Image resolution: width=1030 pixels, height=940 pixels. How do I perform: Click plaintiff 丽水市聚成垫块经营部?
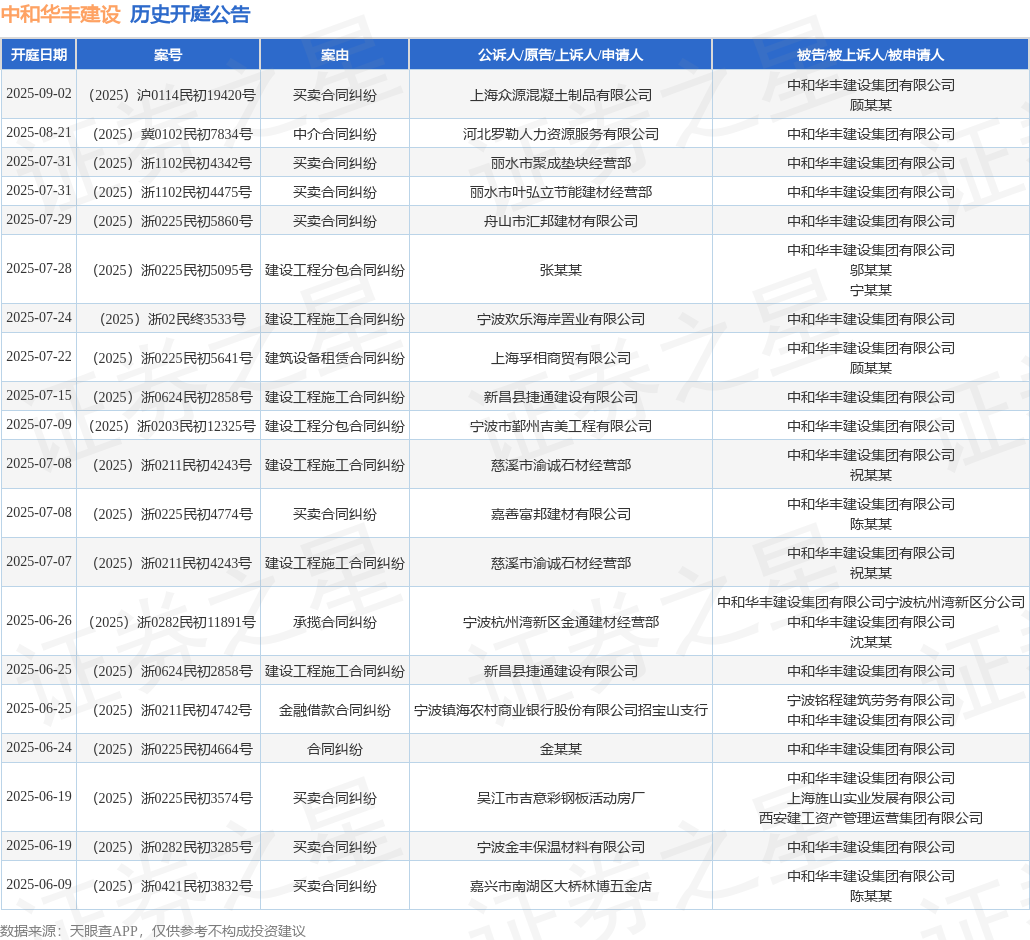click(x=560, y=163)
